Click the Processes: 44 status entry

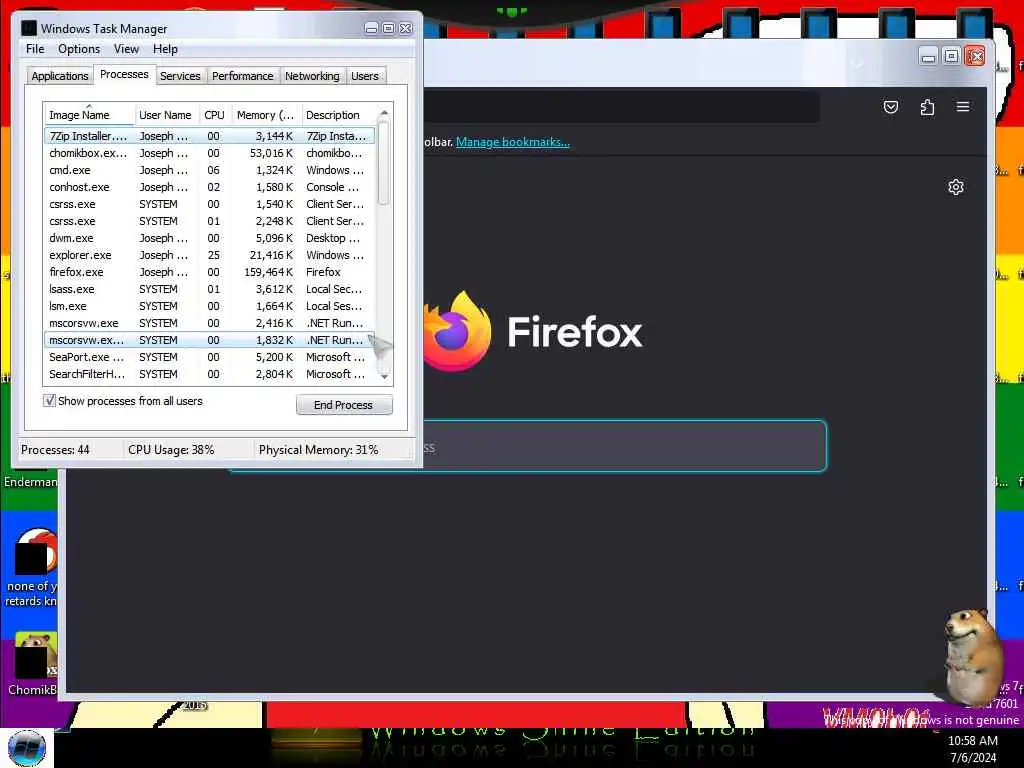[56, 449]
